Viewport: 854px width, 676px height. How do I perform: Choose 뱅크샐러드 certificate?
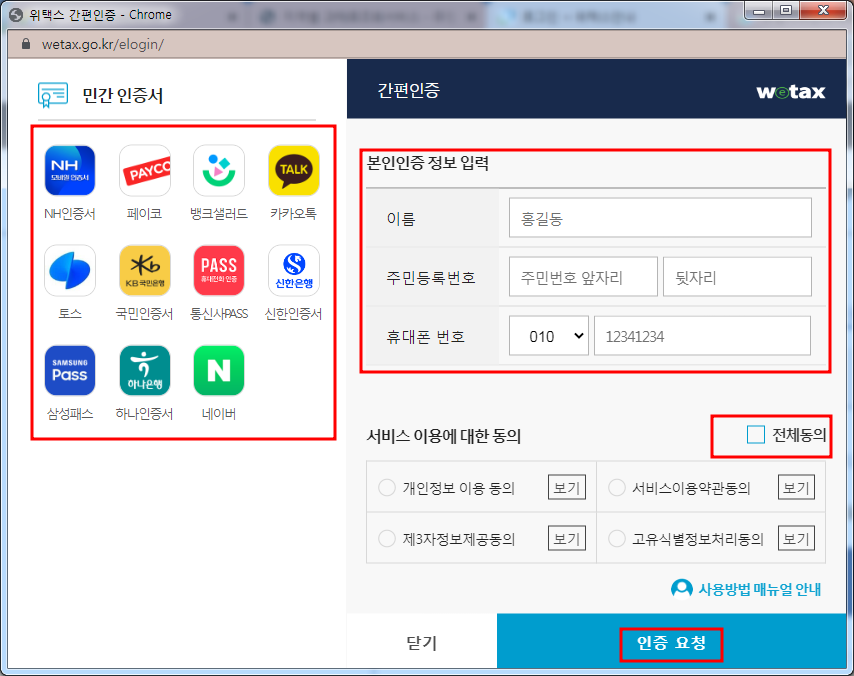coord(218,170)
